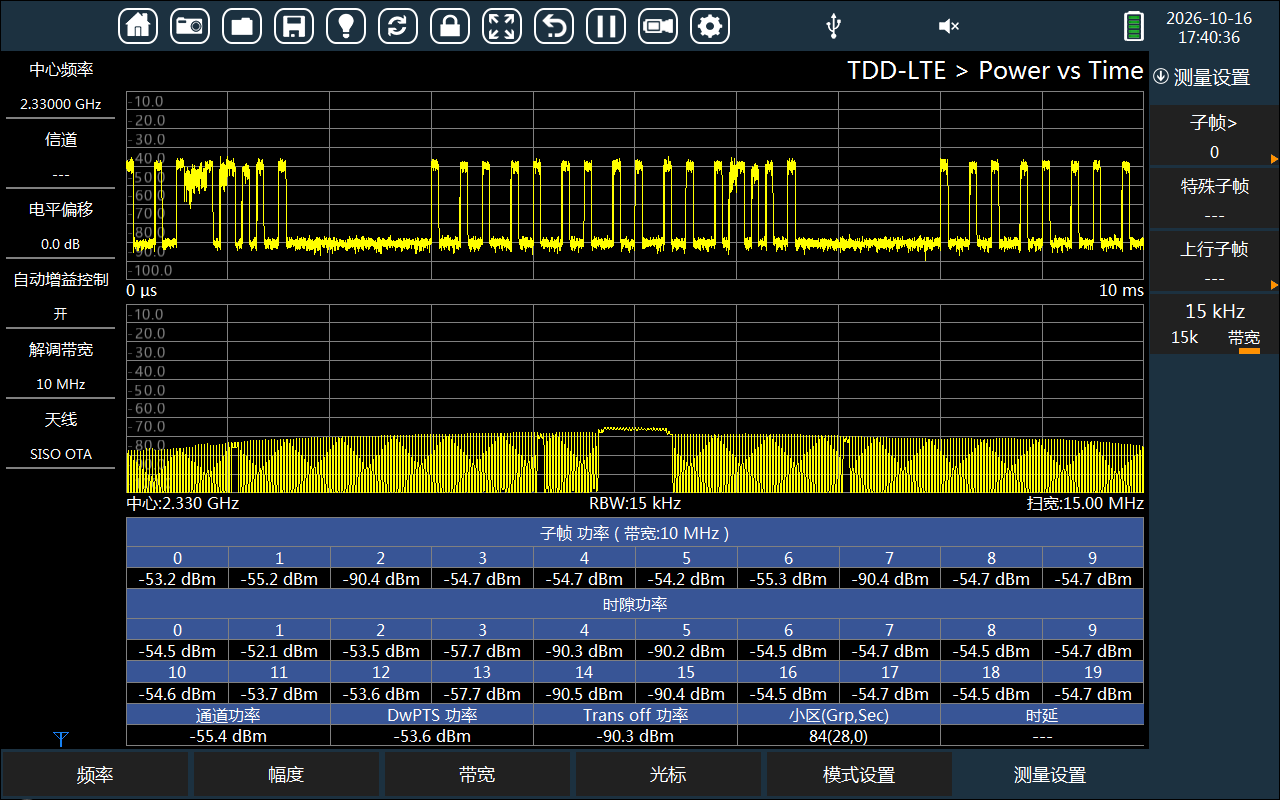The height and width of the screenshot is (800, 1280).
Task: Pause the measurement sweep
Action: [x=606, y=26]
